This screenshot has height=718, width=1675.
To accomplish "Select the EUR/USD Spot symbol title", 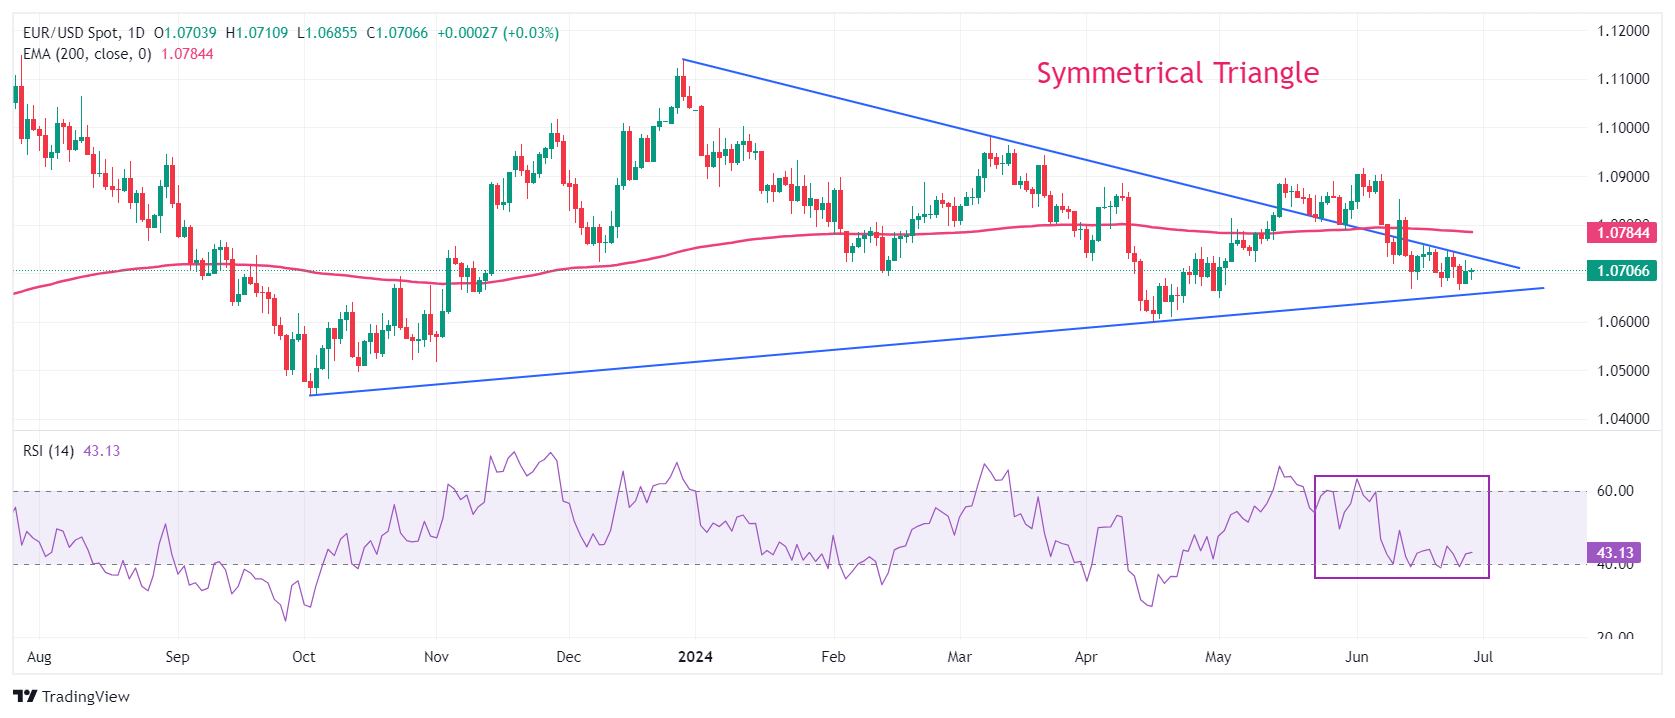I will pyautogui.click(x=70, y=33).
